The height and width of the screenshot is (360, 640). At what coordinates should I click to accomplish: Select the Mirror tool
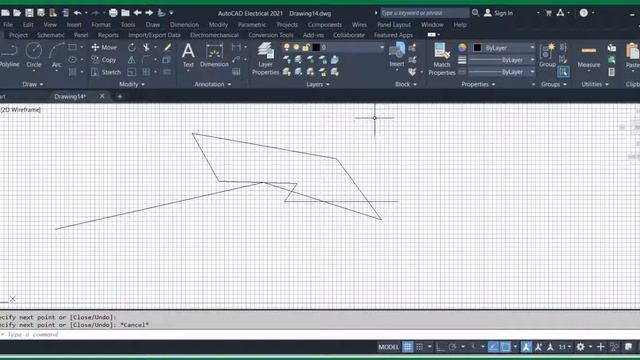(x=131, y=60)
